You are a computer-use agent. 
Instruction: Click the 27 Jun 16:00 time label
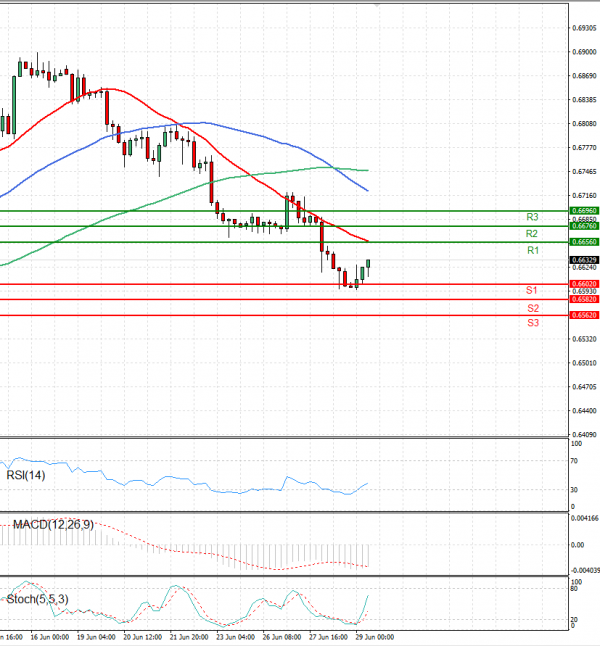click(x=328, y=637)
